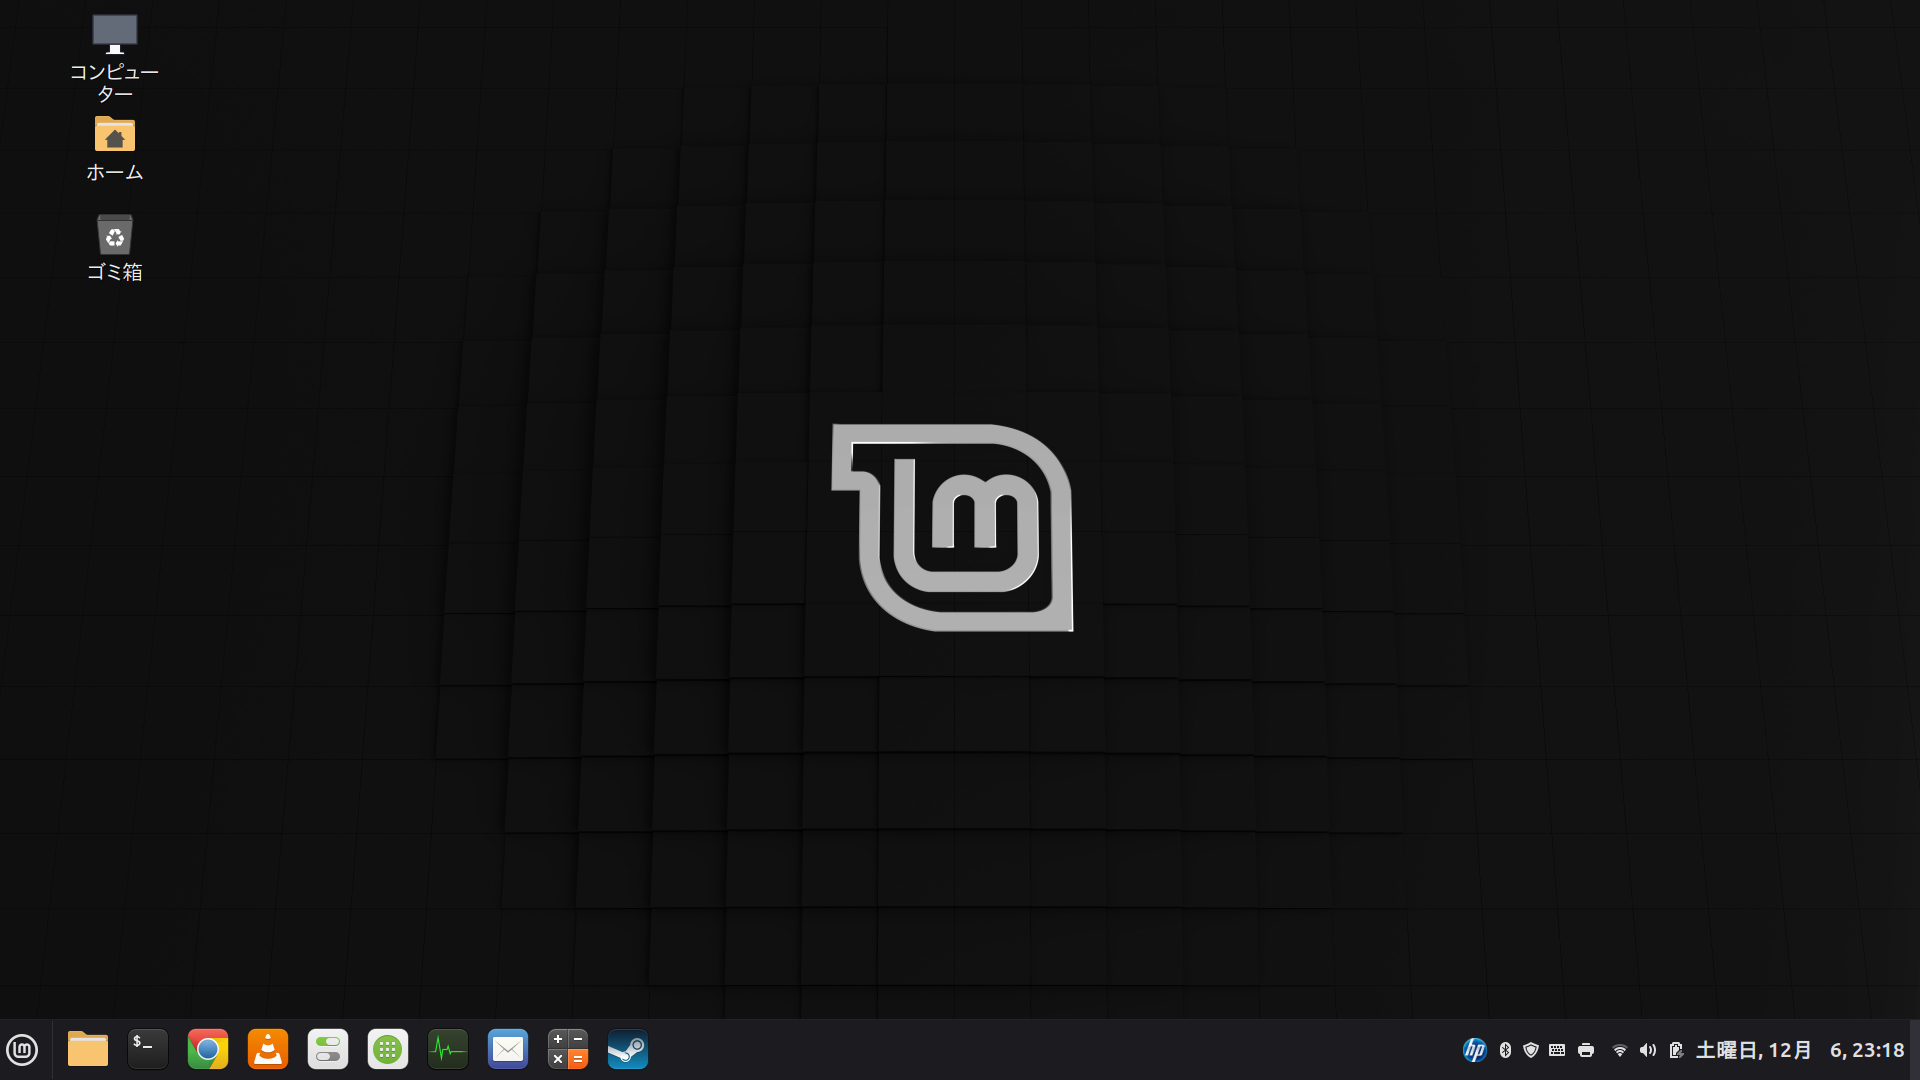Open System Settings toggle-switch icon
Screen dimensions: 1920x1080
tap(328, 1050)
